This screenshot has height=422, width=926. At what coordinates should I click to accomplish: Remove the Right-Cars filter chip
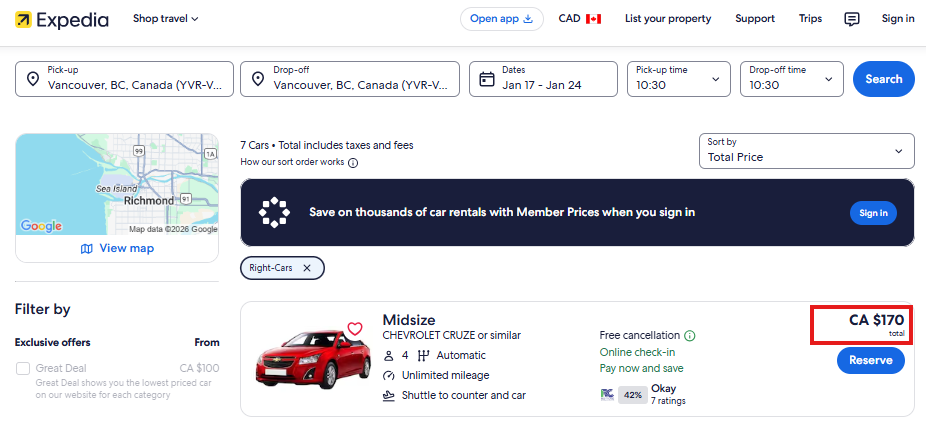pyautogui.click(x=307, y=268)
